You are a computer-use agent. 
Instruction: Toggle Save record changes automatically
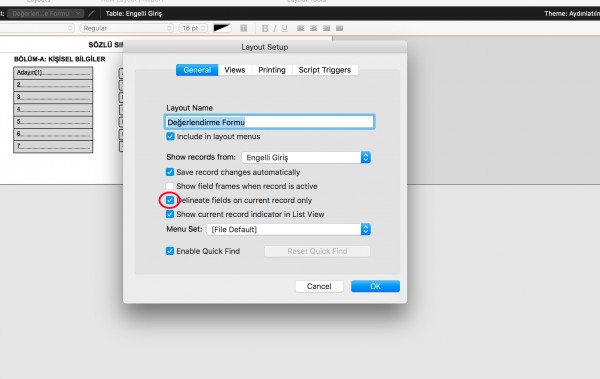click(170, 172)
